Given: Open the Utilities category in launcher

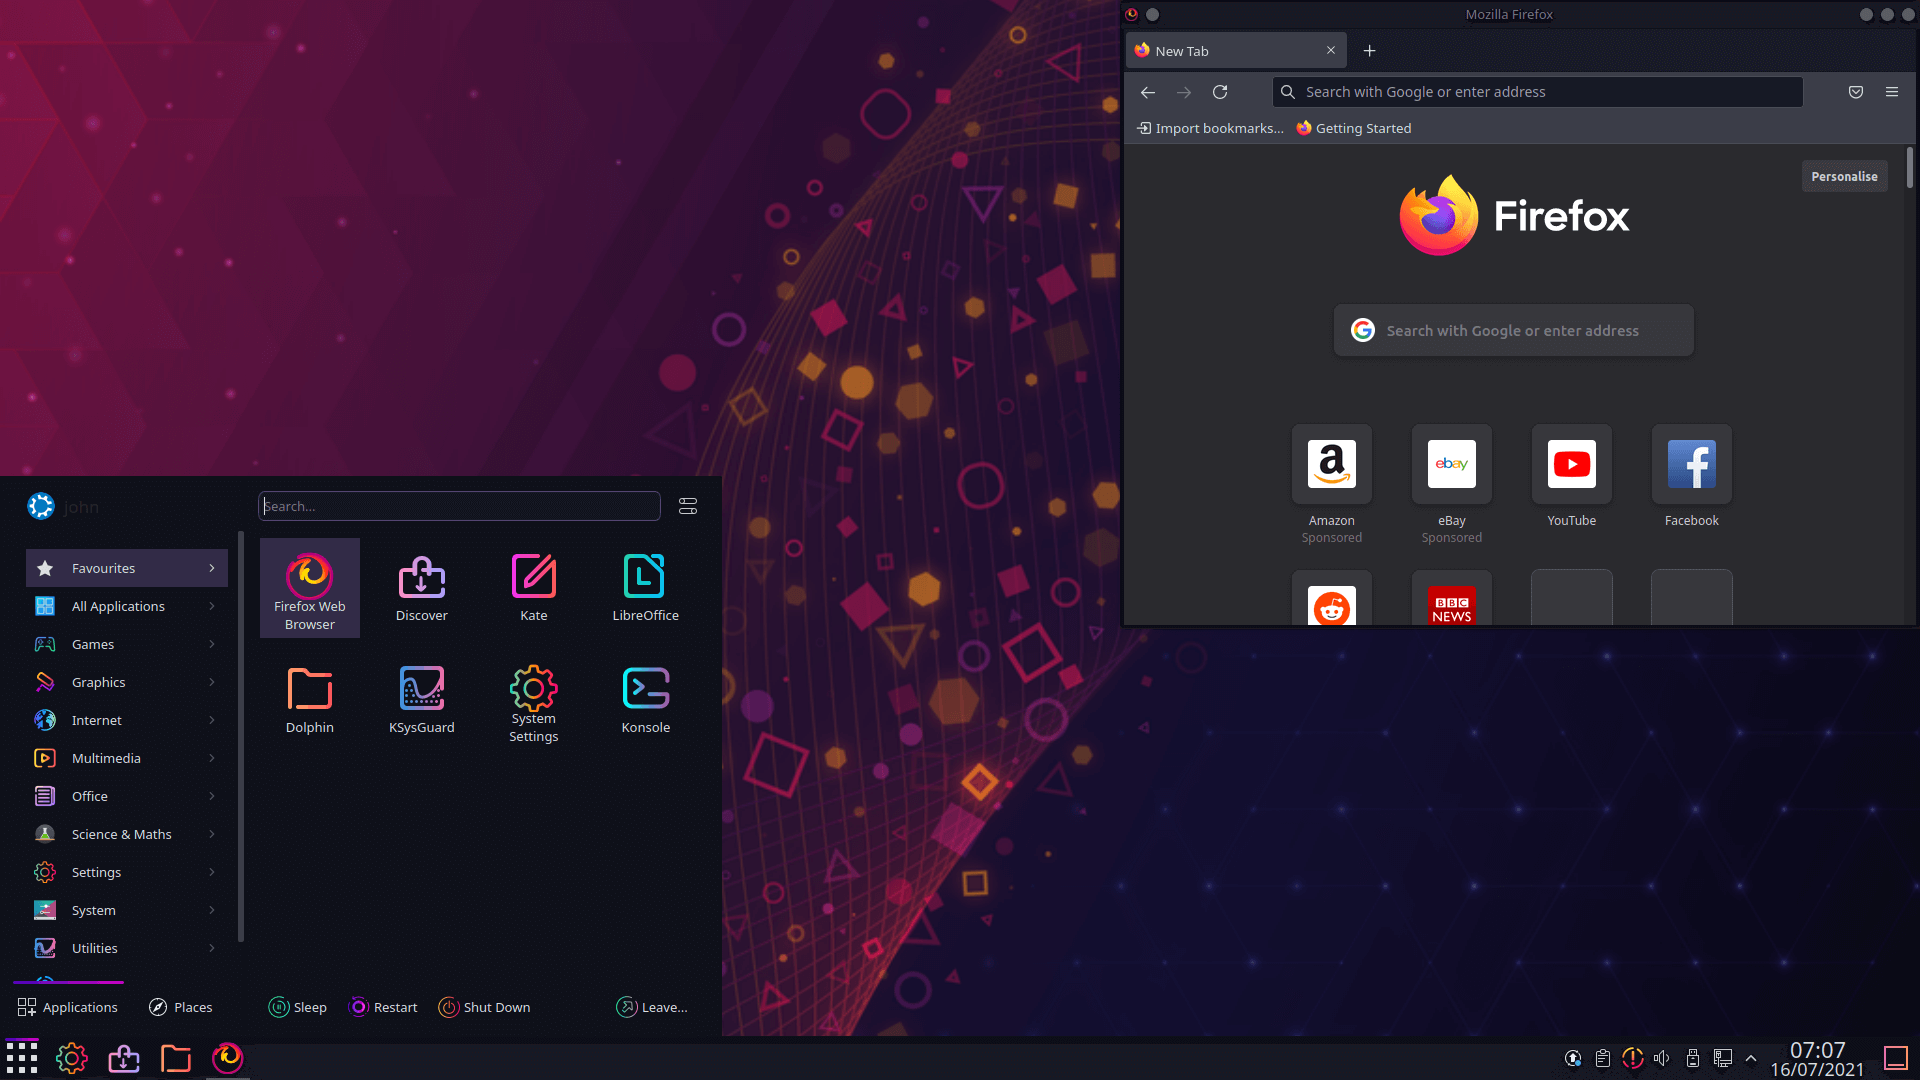Looking at the screenshot, I should (127, 948).
